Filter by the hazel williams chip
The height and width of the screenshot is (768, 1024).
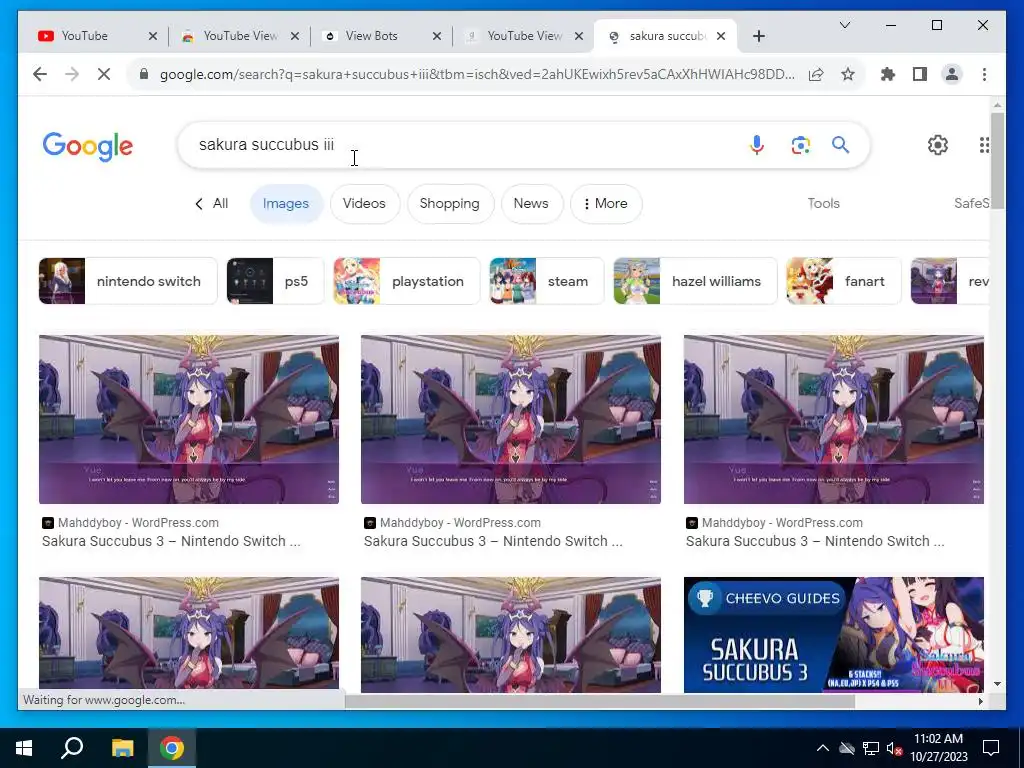pyautogui.click(x=696, y=281)
